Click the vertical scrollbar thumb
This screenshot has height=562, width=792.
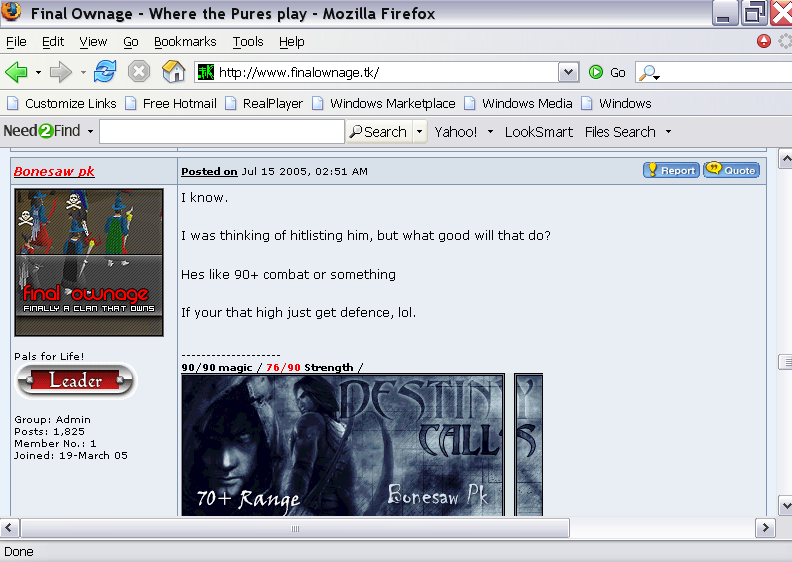click(785, 362)
